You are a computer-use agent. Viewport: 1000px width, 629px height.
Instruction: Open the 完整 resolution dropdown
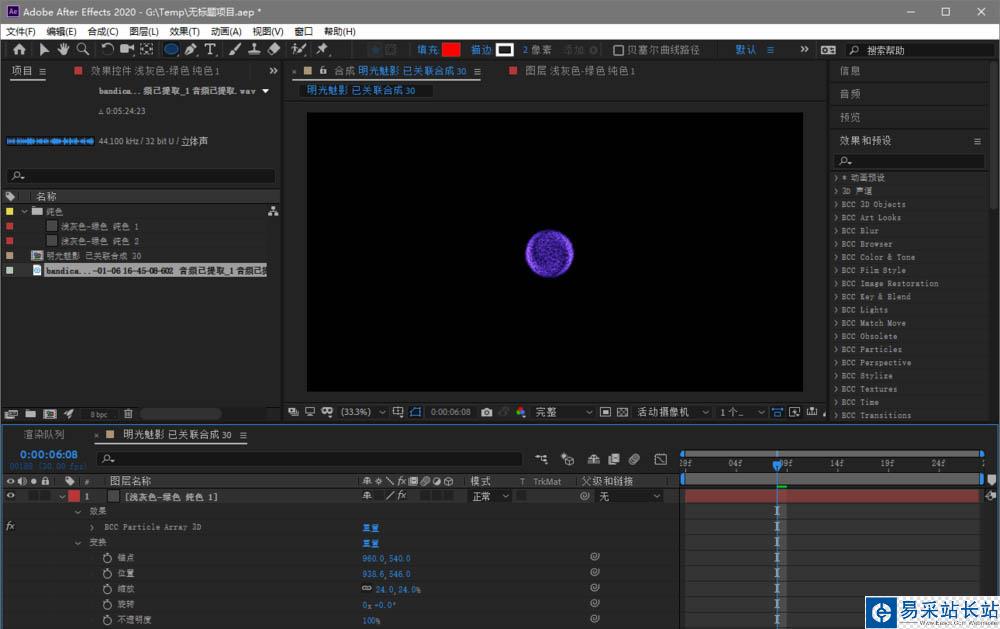tap(558, 412)
